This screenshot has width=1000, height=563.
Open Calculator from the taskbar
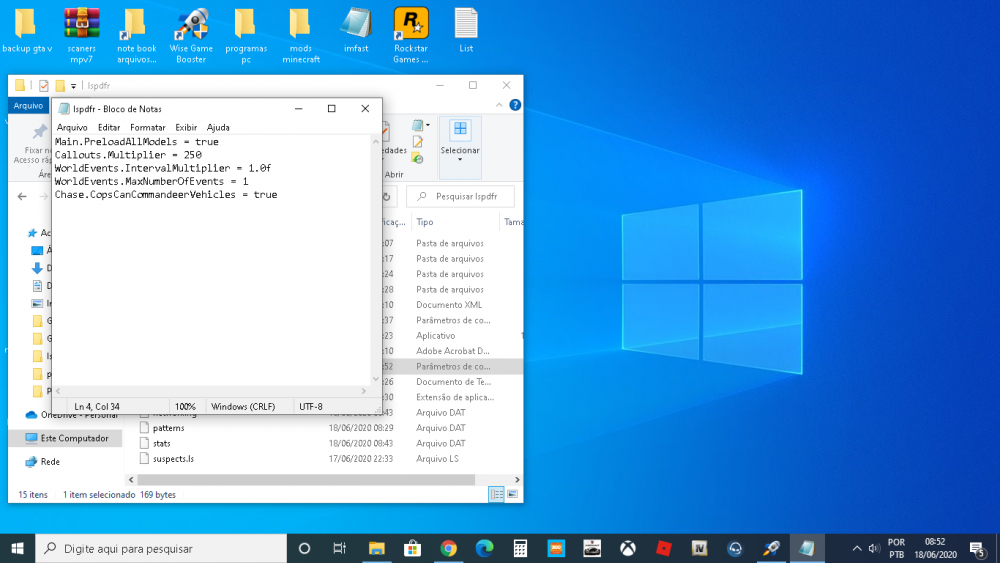520,548
